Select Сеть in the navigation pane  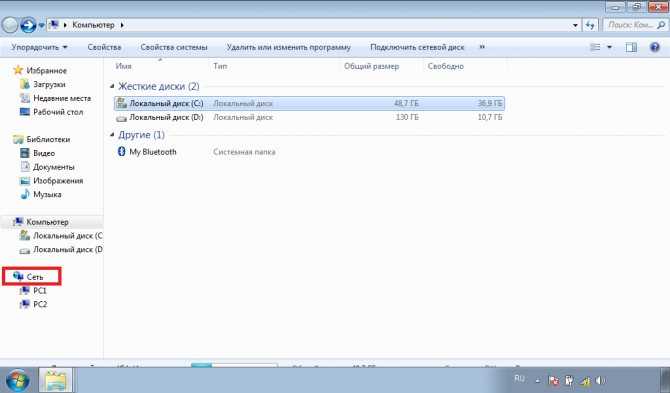(35, 277)
